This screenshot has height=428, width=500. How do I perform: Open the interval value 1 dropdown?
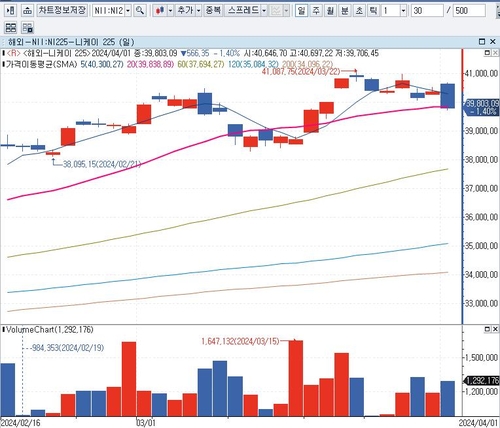tap(403, 11)
